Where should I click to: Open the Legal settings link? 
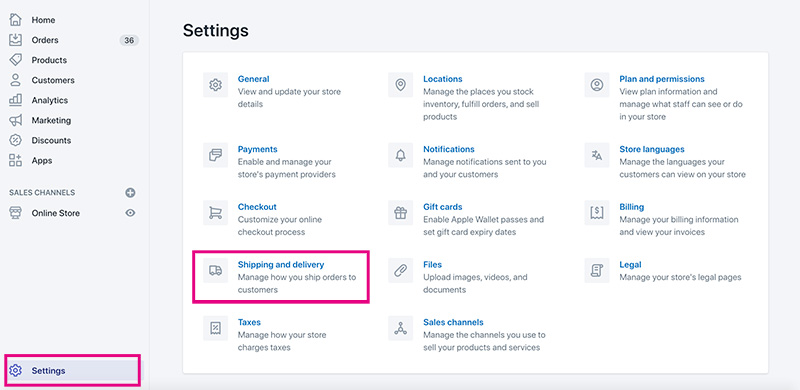coord(630,264)
